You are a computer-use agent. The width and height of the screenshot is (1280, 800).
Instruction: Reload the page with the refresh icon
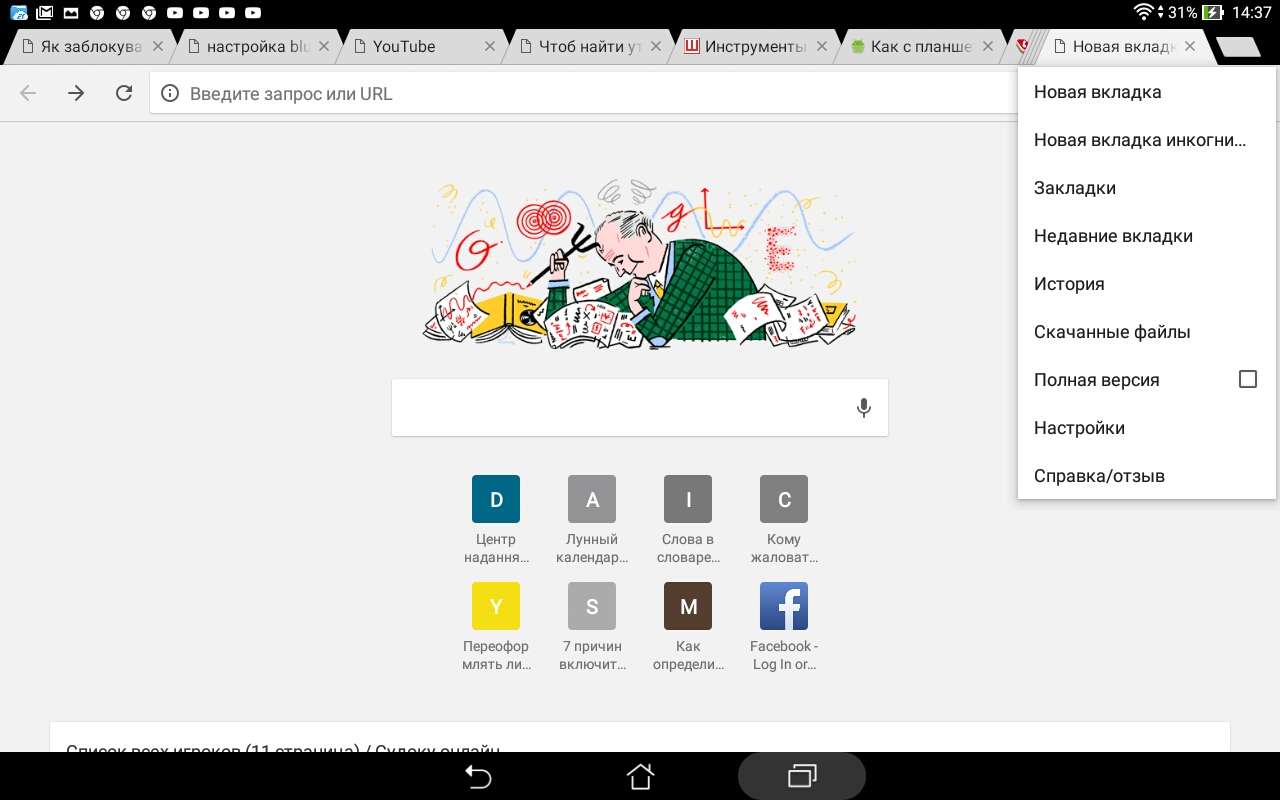[x=124, y=93]
